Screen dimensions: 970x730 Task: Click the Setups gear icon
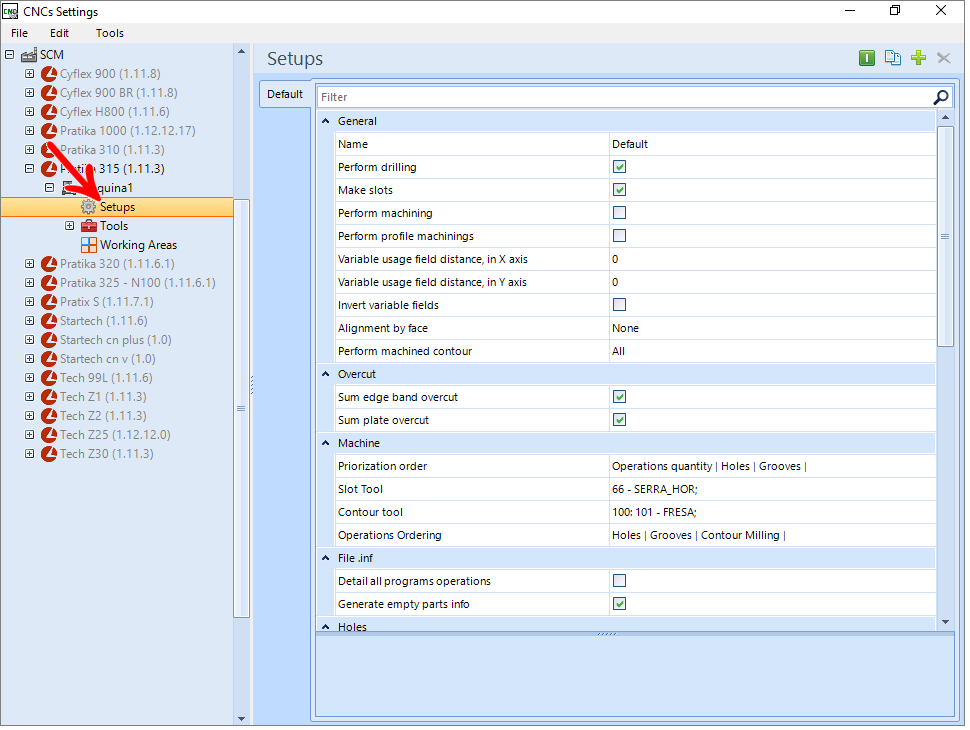(x=89, y=207)
